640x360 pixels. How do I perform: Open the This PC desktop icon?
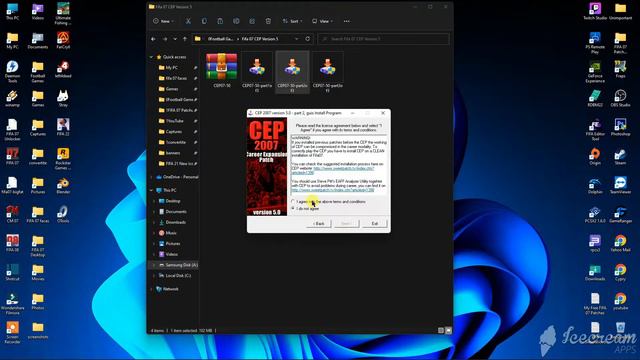pos(12,11)
